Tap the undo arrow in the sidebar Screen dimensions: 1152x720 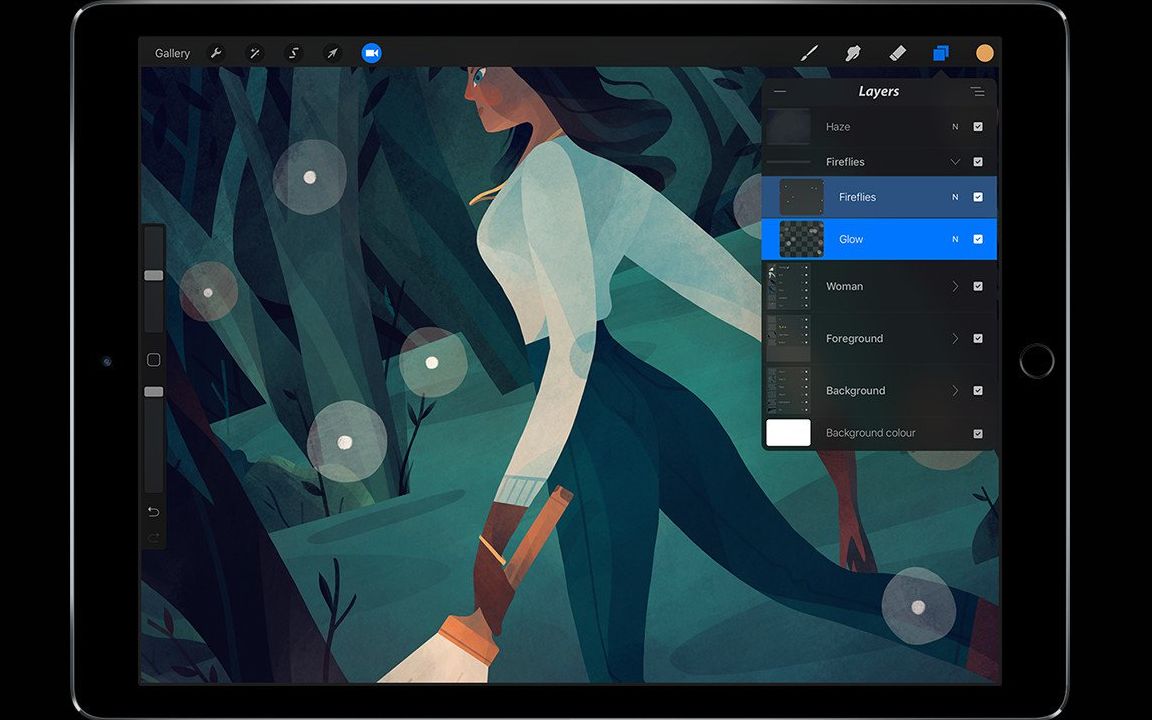coord(153,511)
